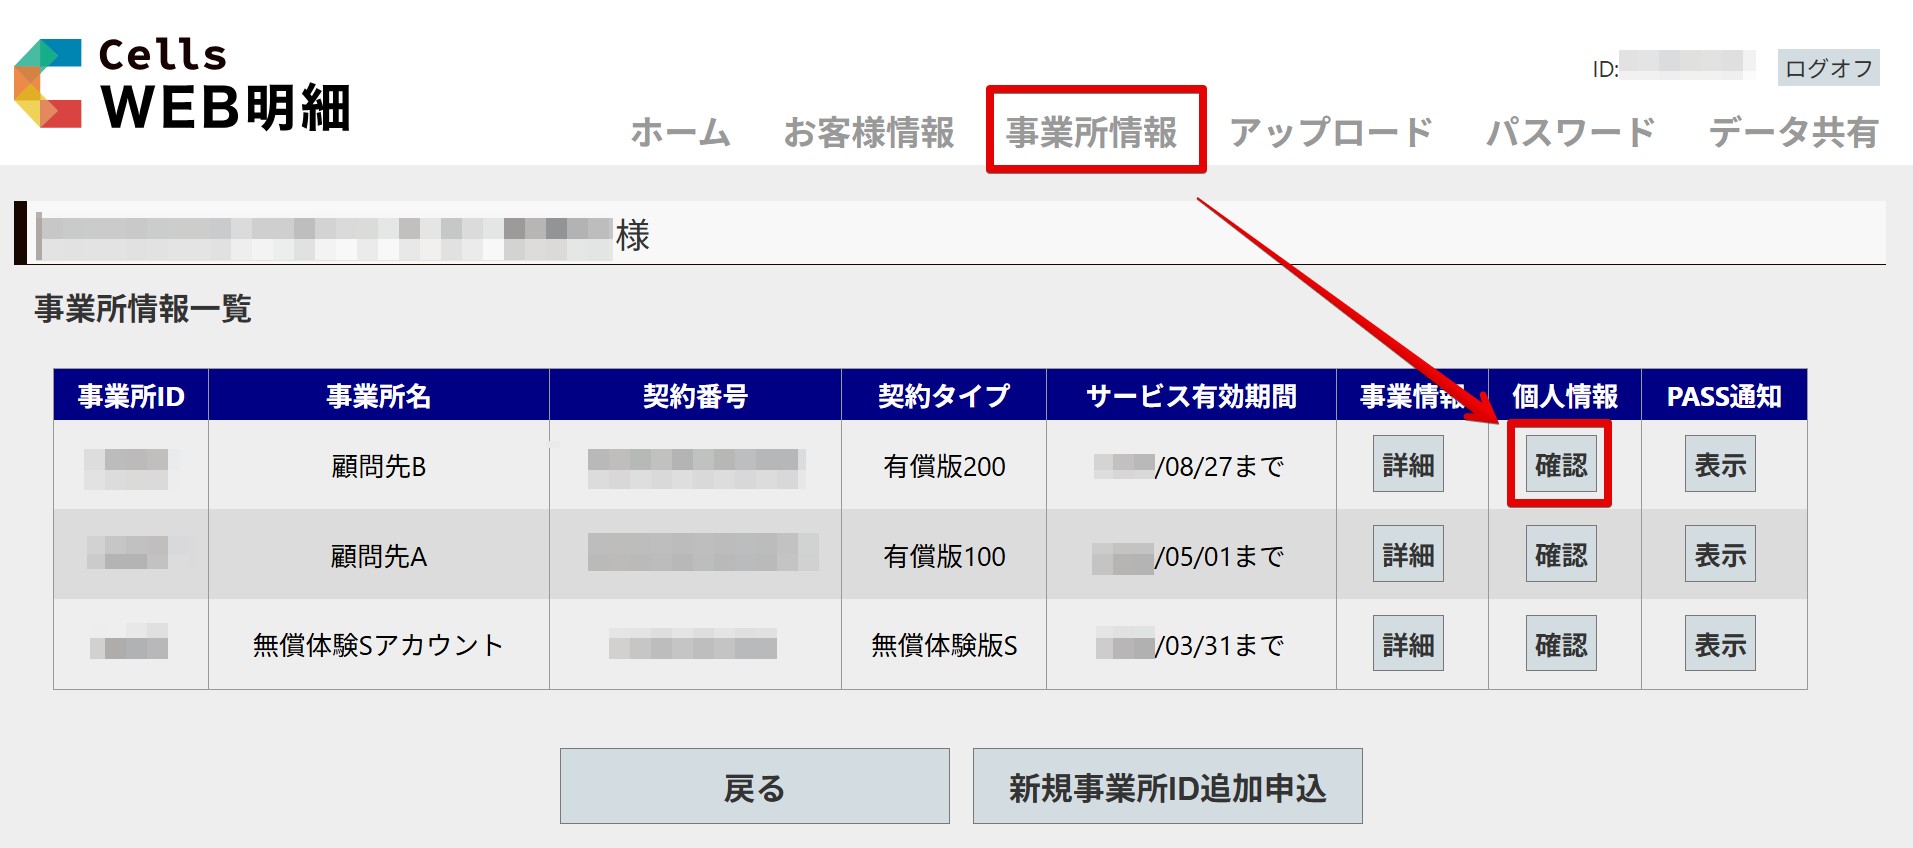Screen dimensions: 1913x848
Task: Click 確認 button for 顧問先B
Action: pyautogui.click(x=1560, y=464)
